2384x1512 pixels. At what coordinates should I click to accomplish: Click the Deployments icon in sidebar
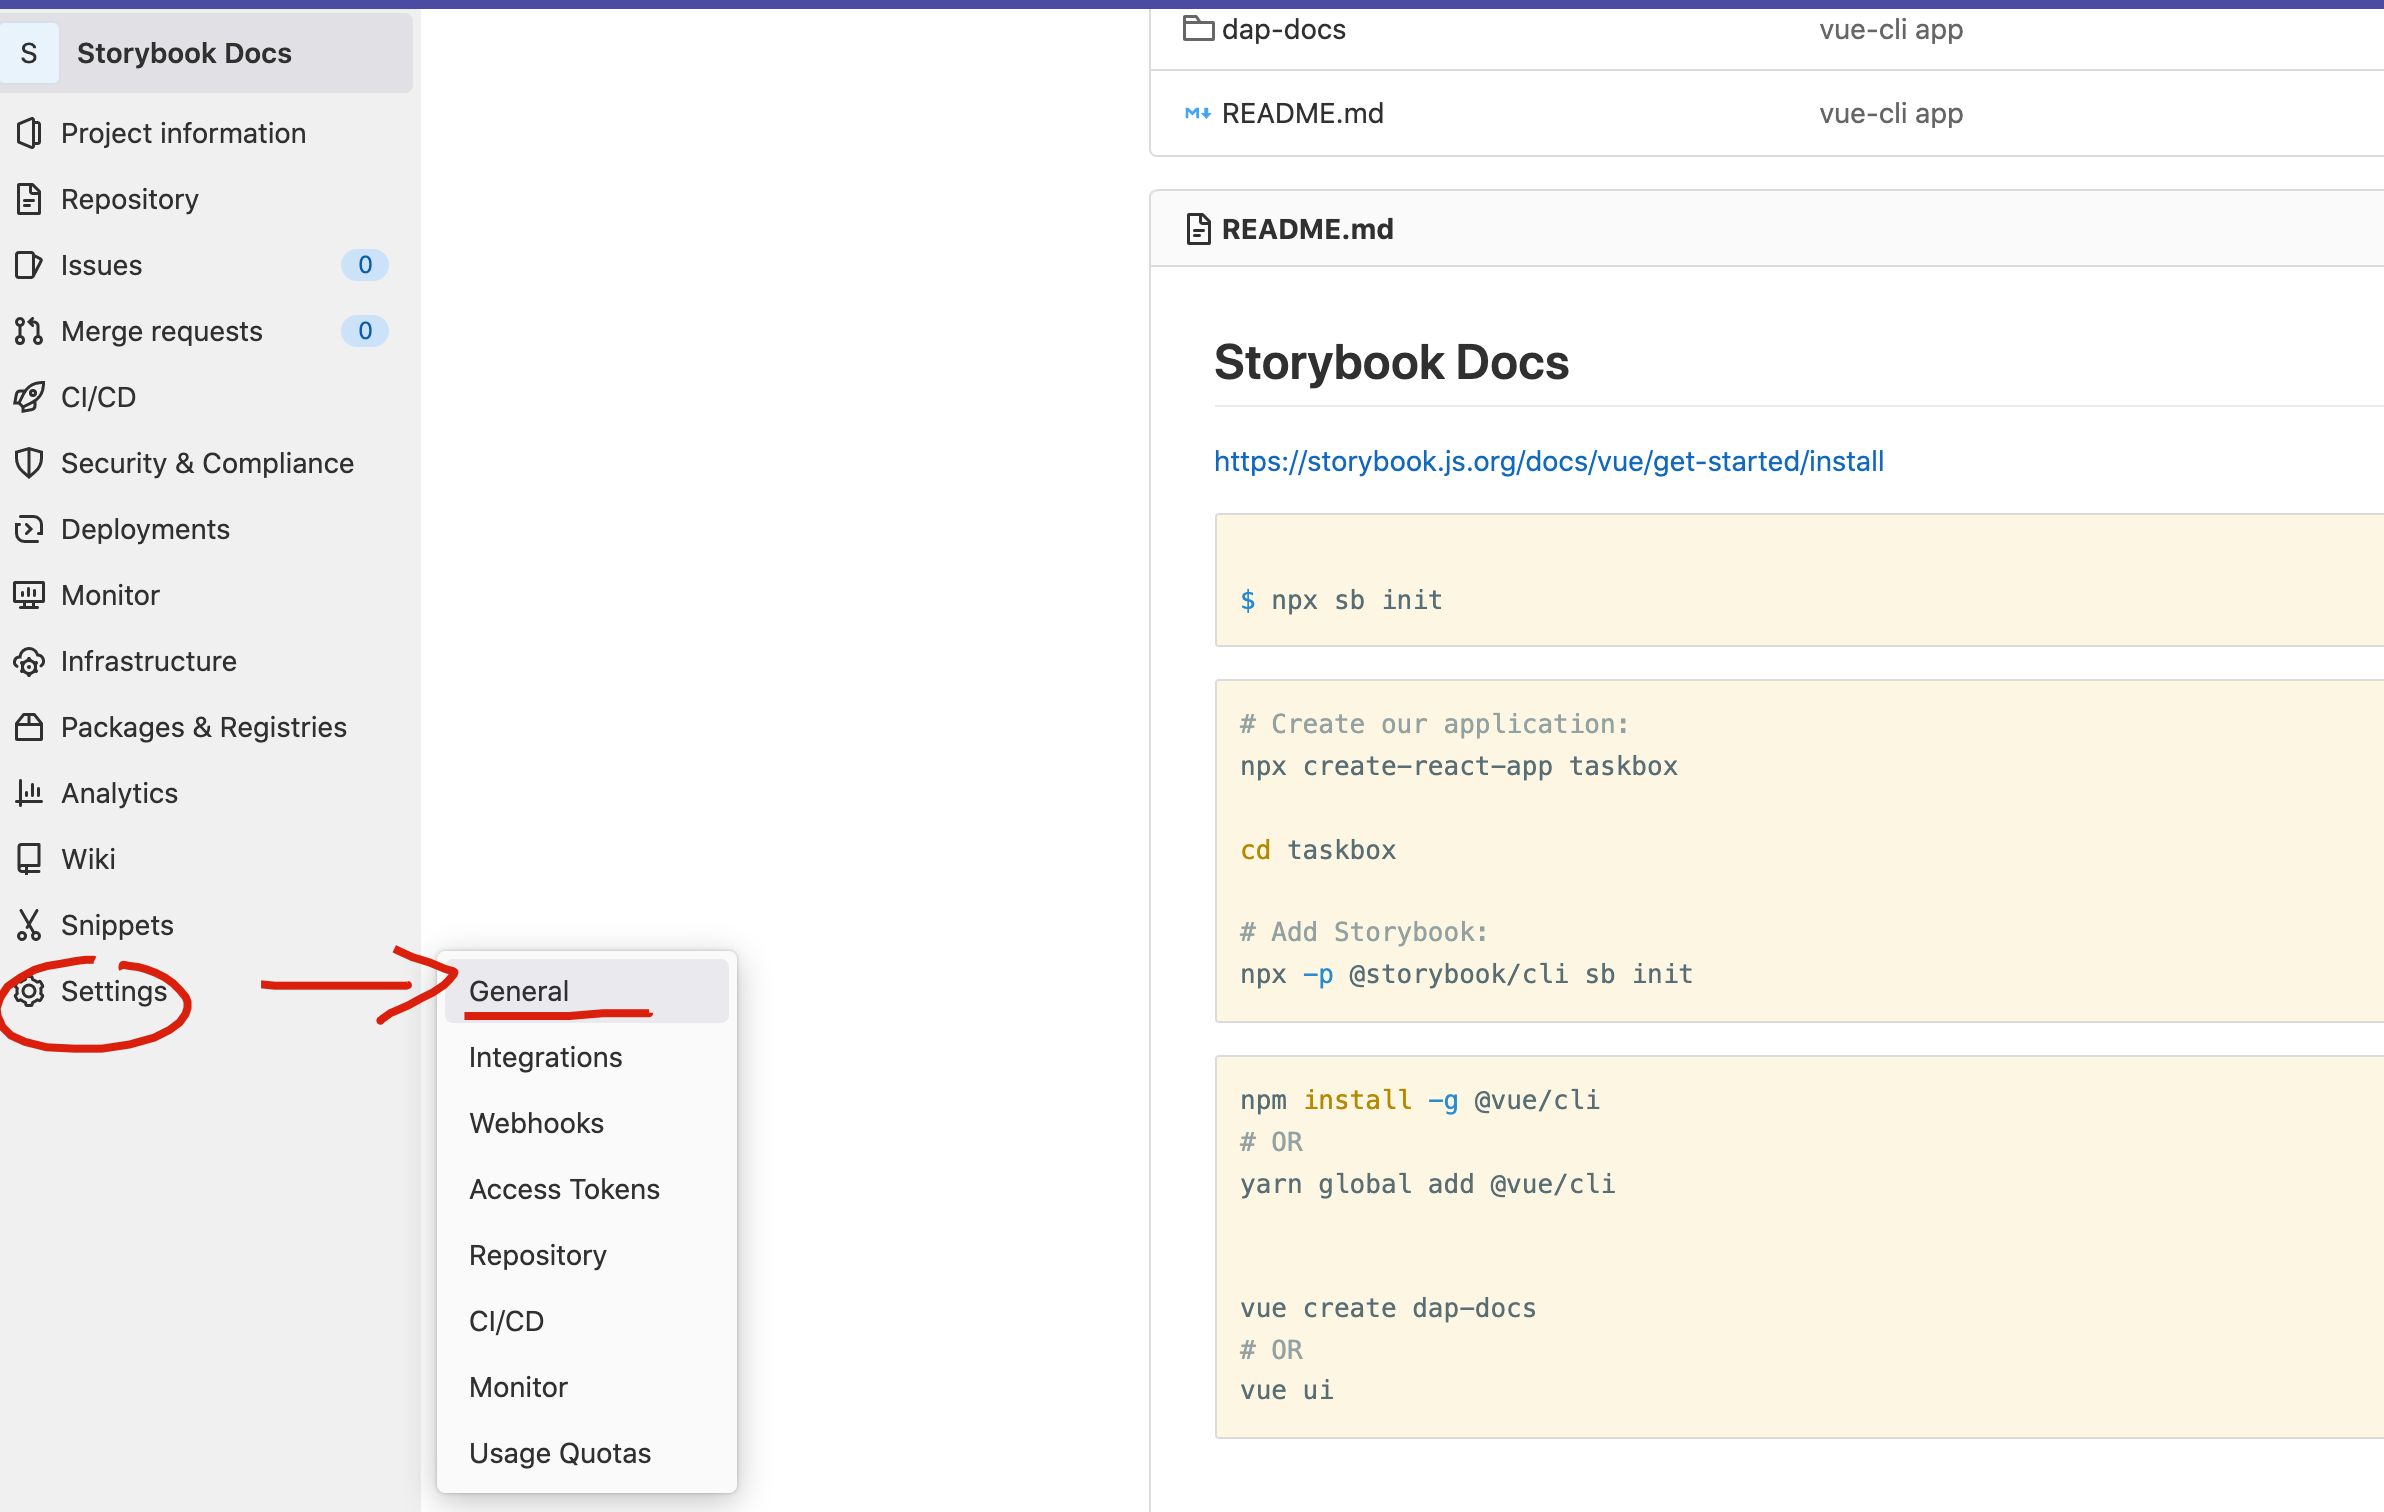29,529
